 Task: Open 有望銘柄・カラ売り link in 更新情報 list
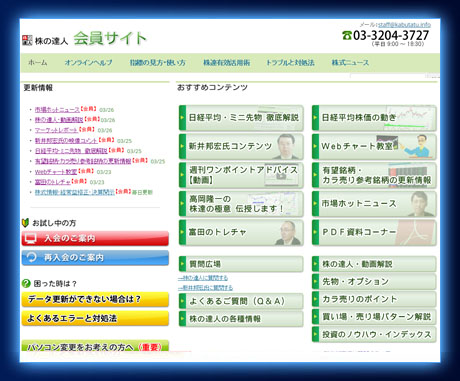pyautogui.click(x=83, y=161)
